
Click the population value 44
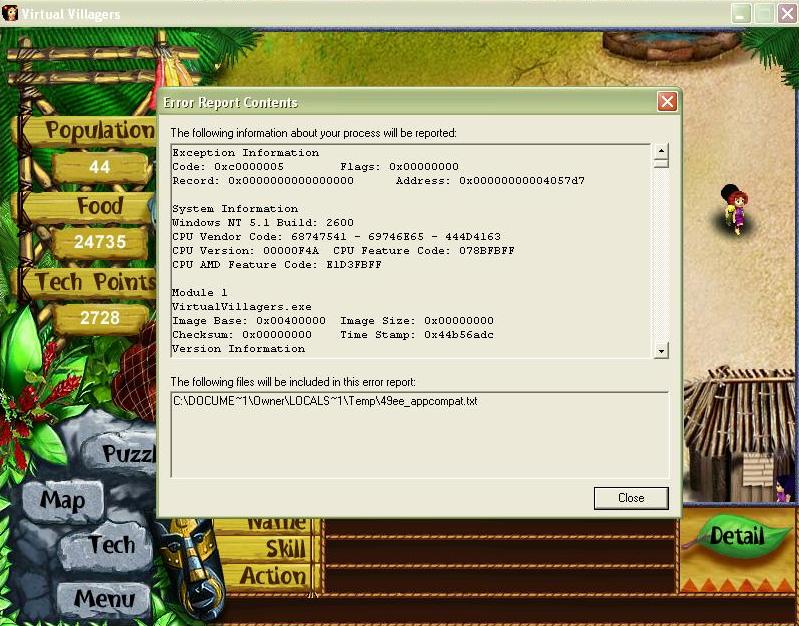(100, 167)
